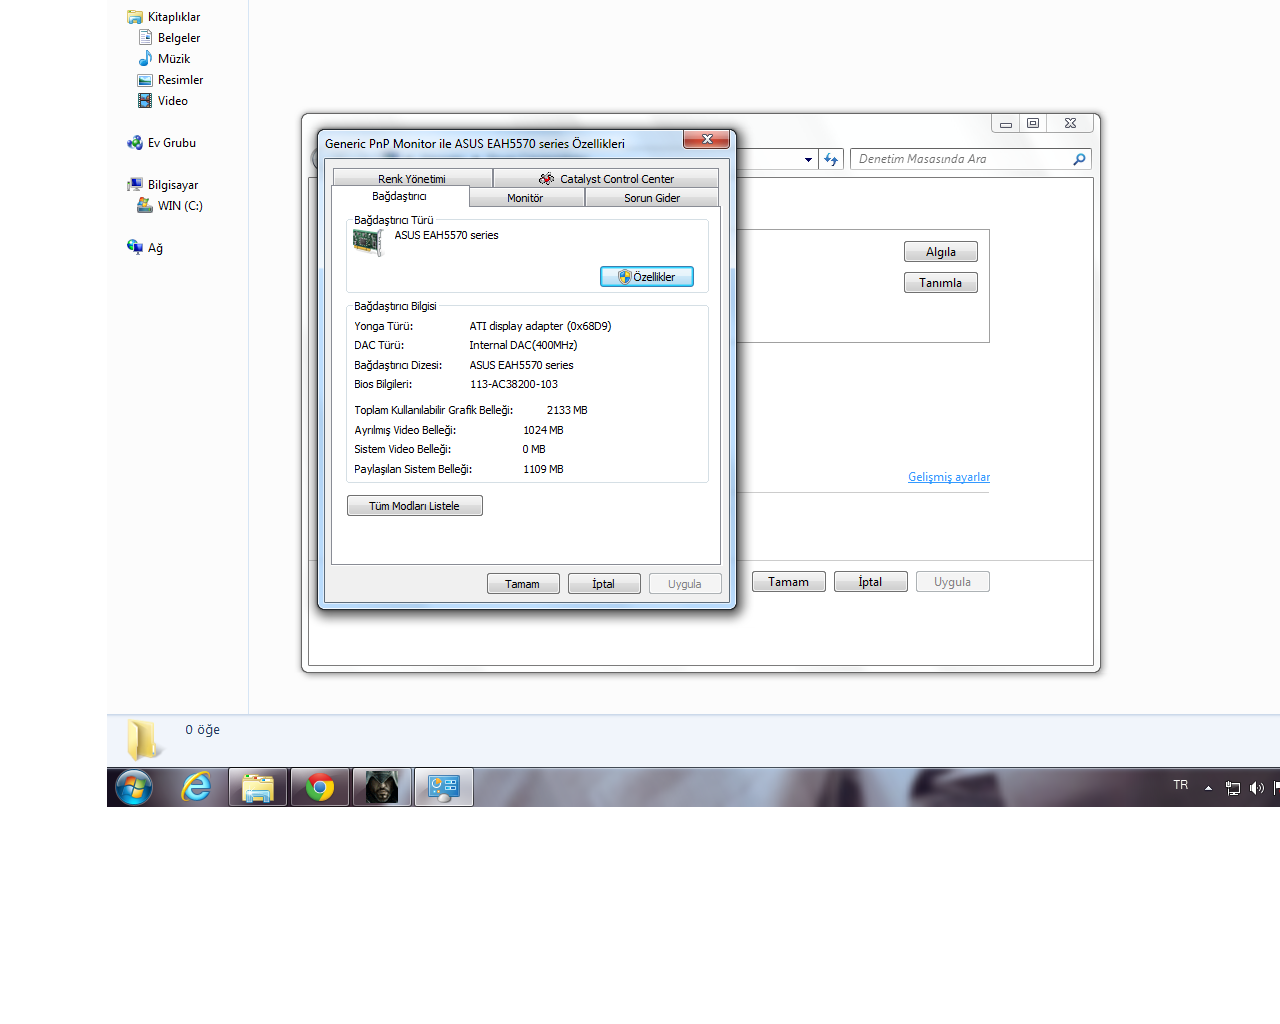1280x1024 pixels.
Task: Open the Kitaplıklar libraries folder icon
Action: tap(135, 17)
